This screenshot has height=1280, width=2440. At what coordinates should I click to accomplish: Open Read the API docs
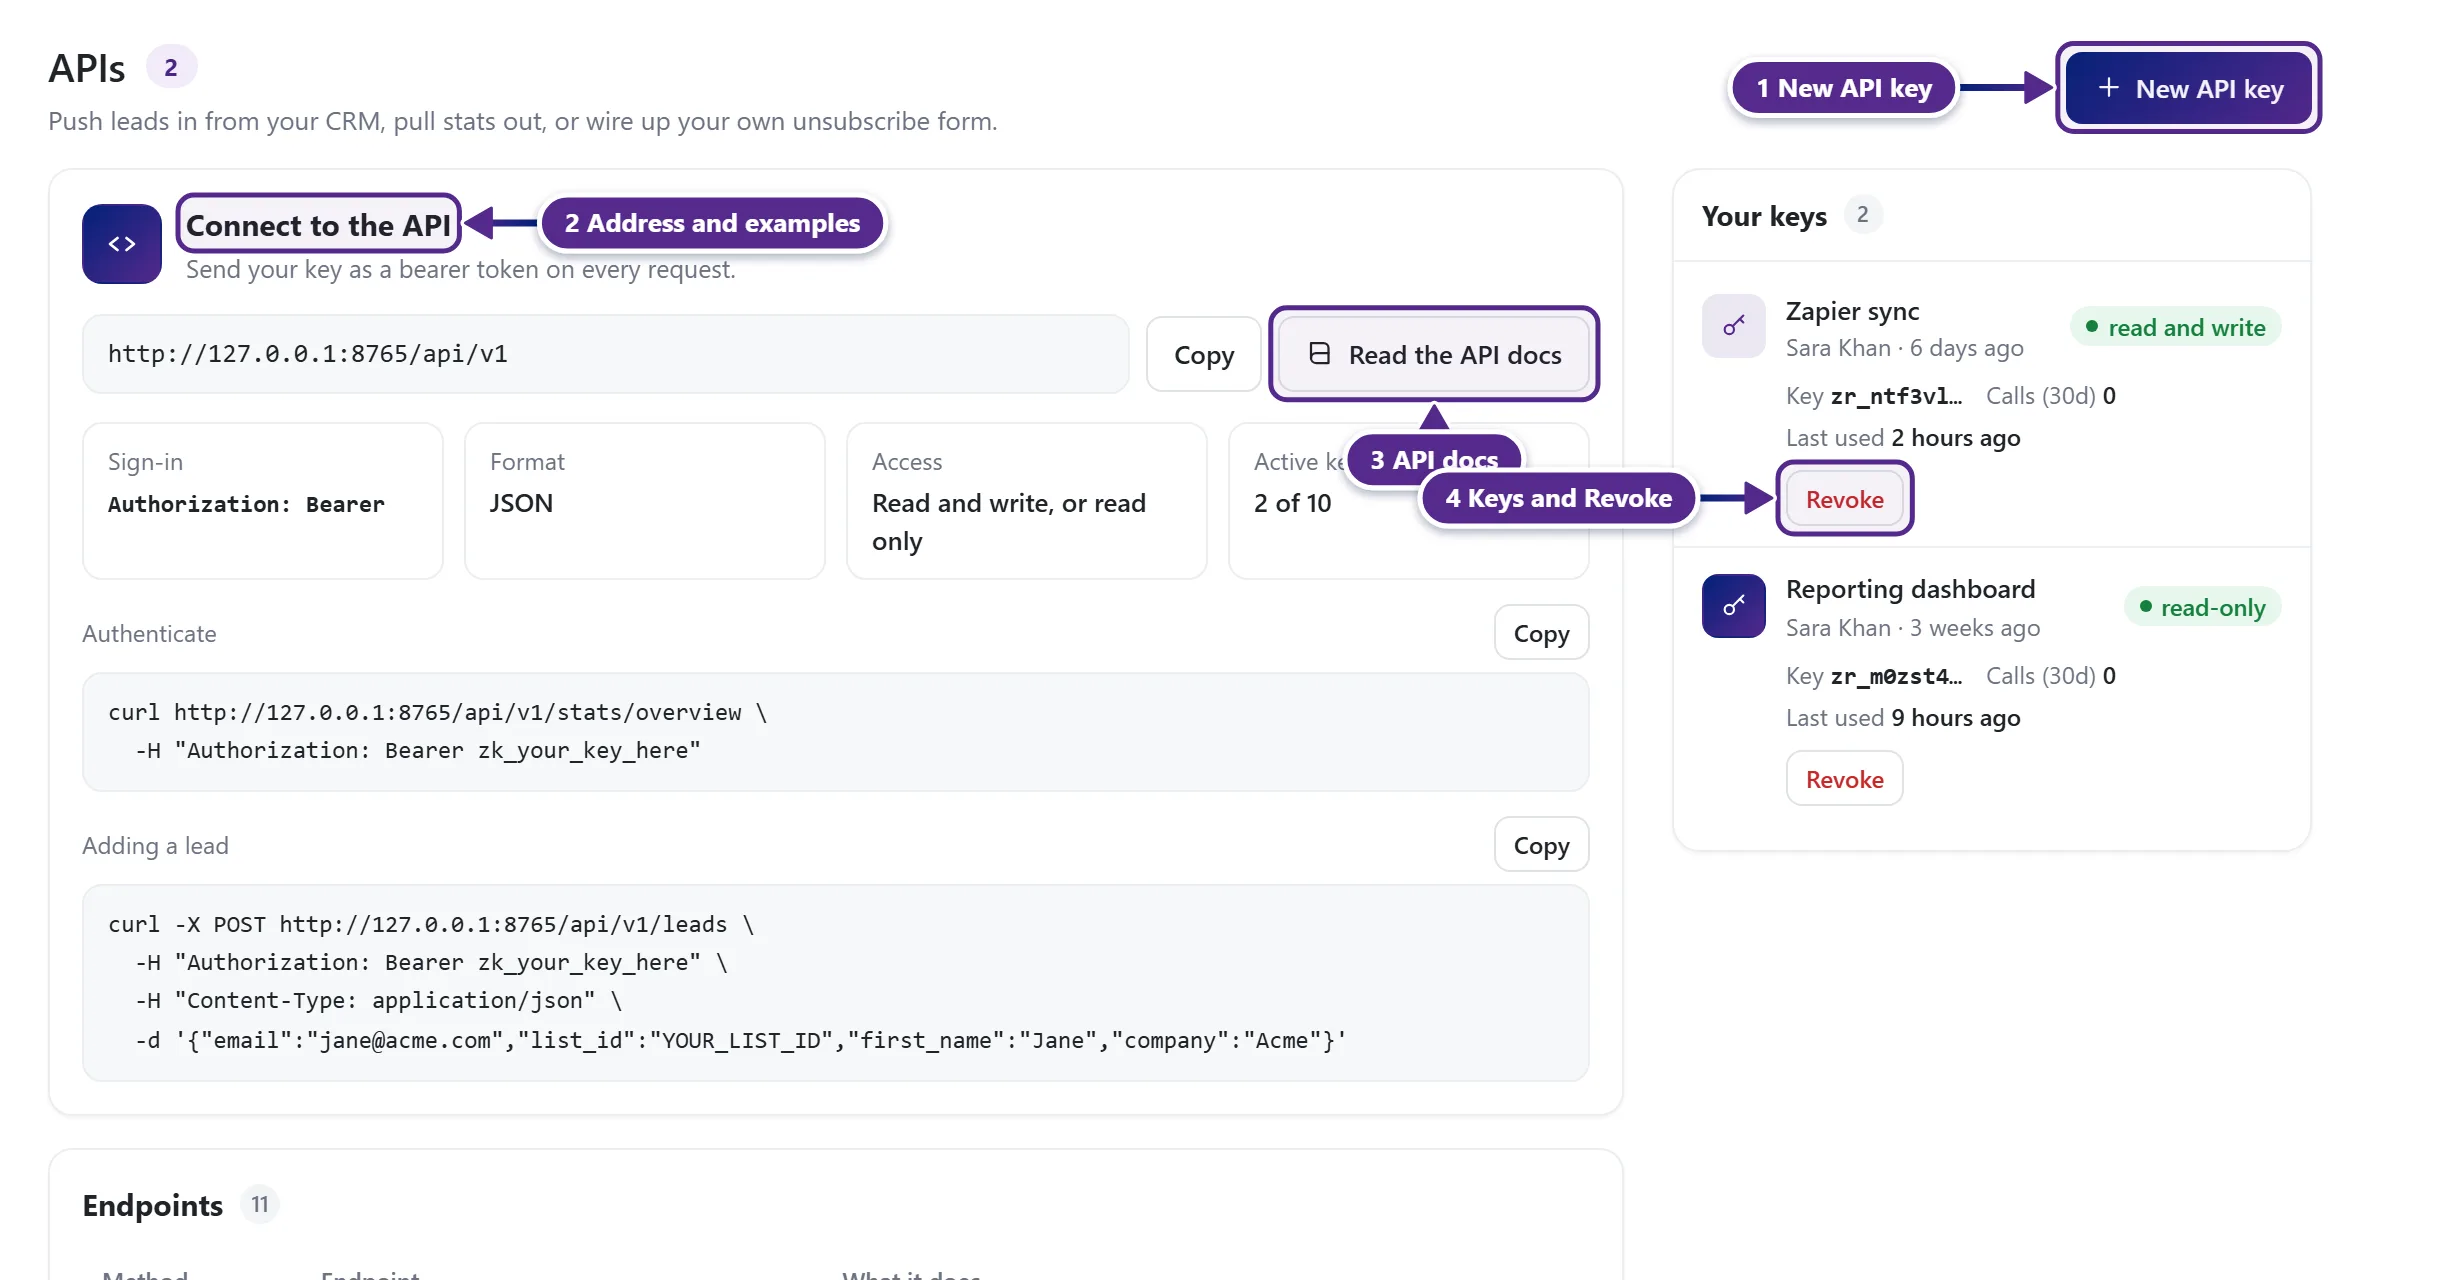point(1434,354)
